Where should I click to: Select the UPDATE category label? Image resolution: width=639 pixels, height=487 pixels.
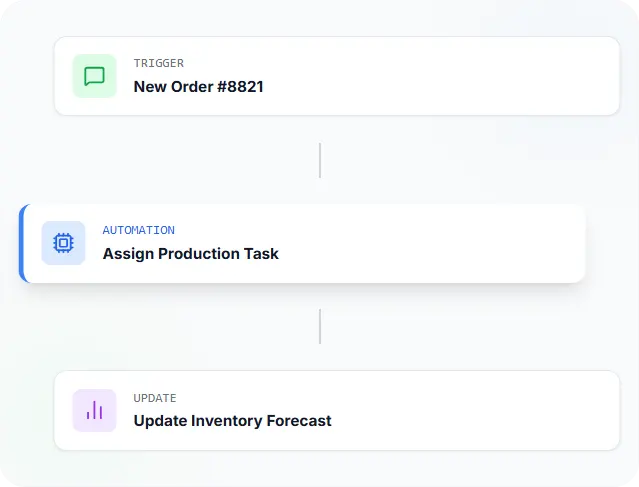[x=155, y=398]
